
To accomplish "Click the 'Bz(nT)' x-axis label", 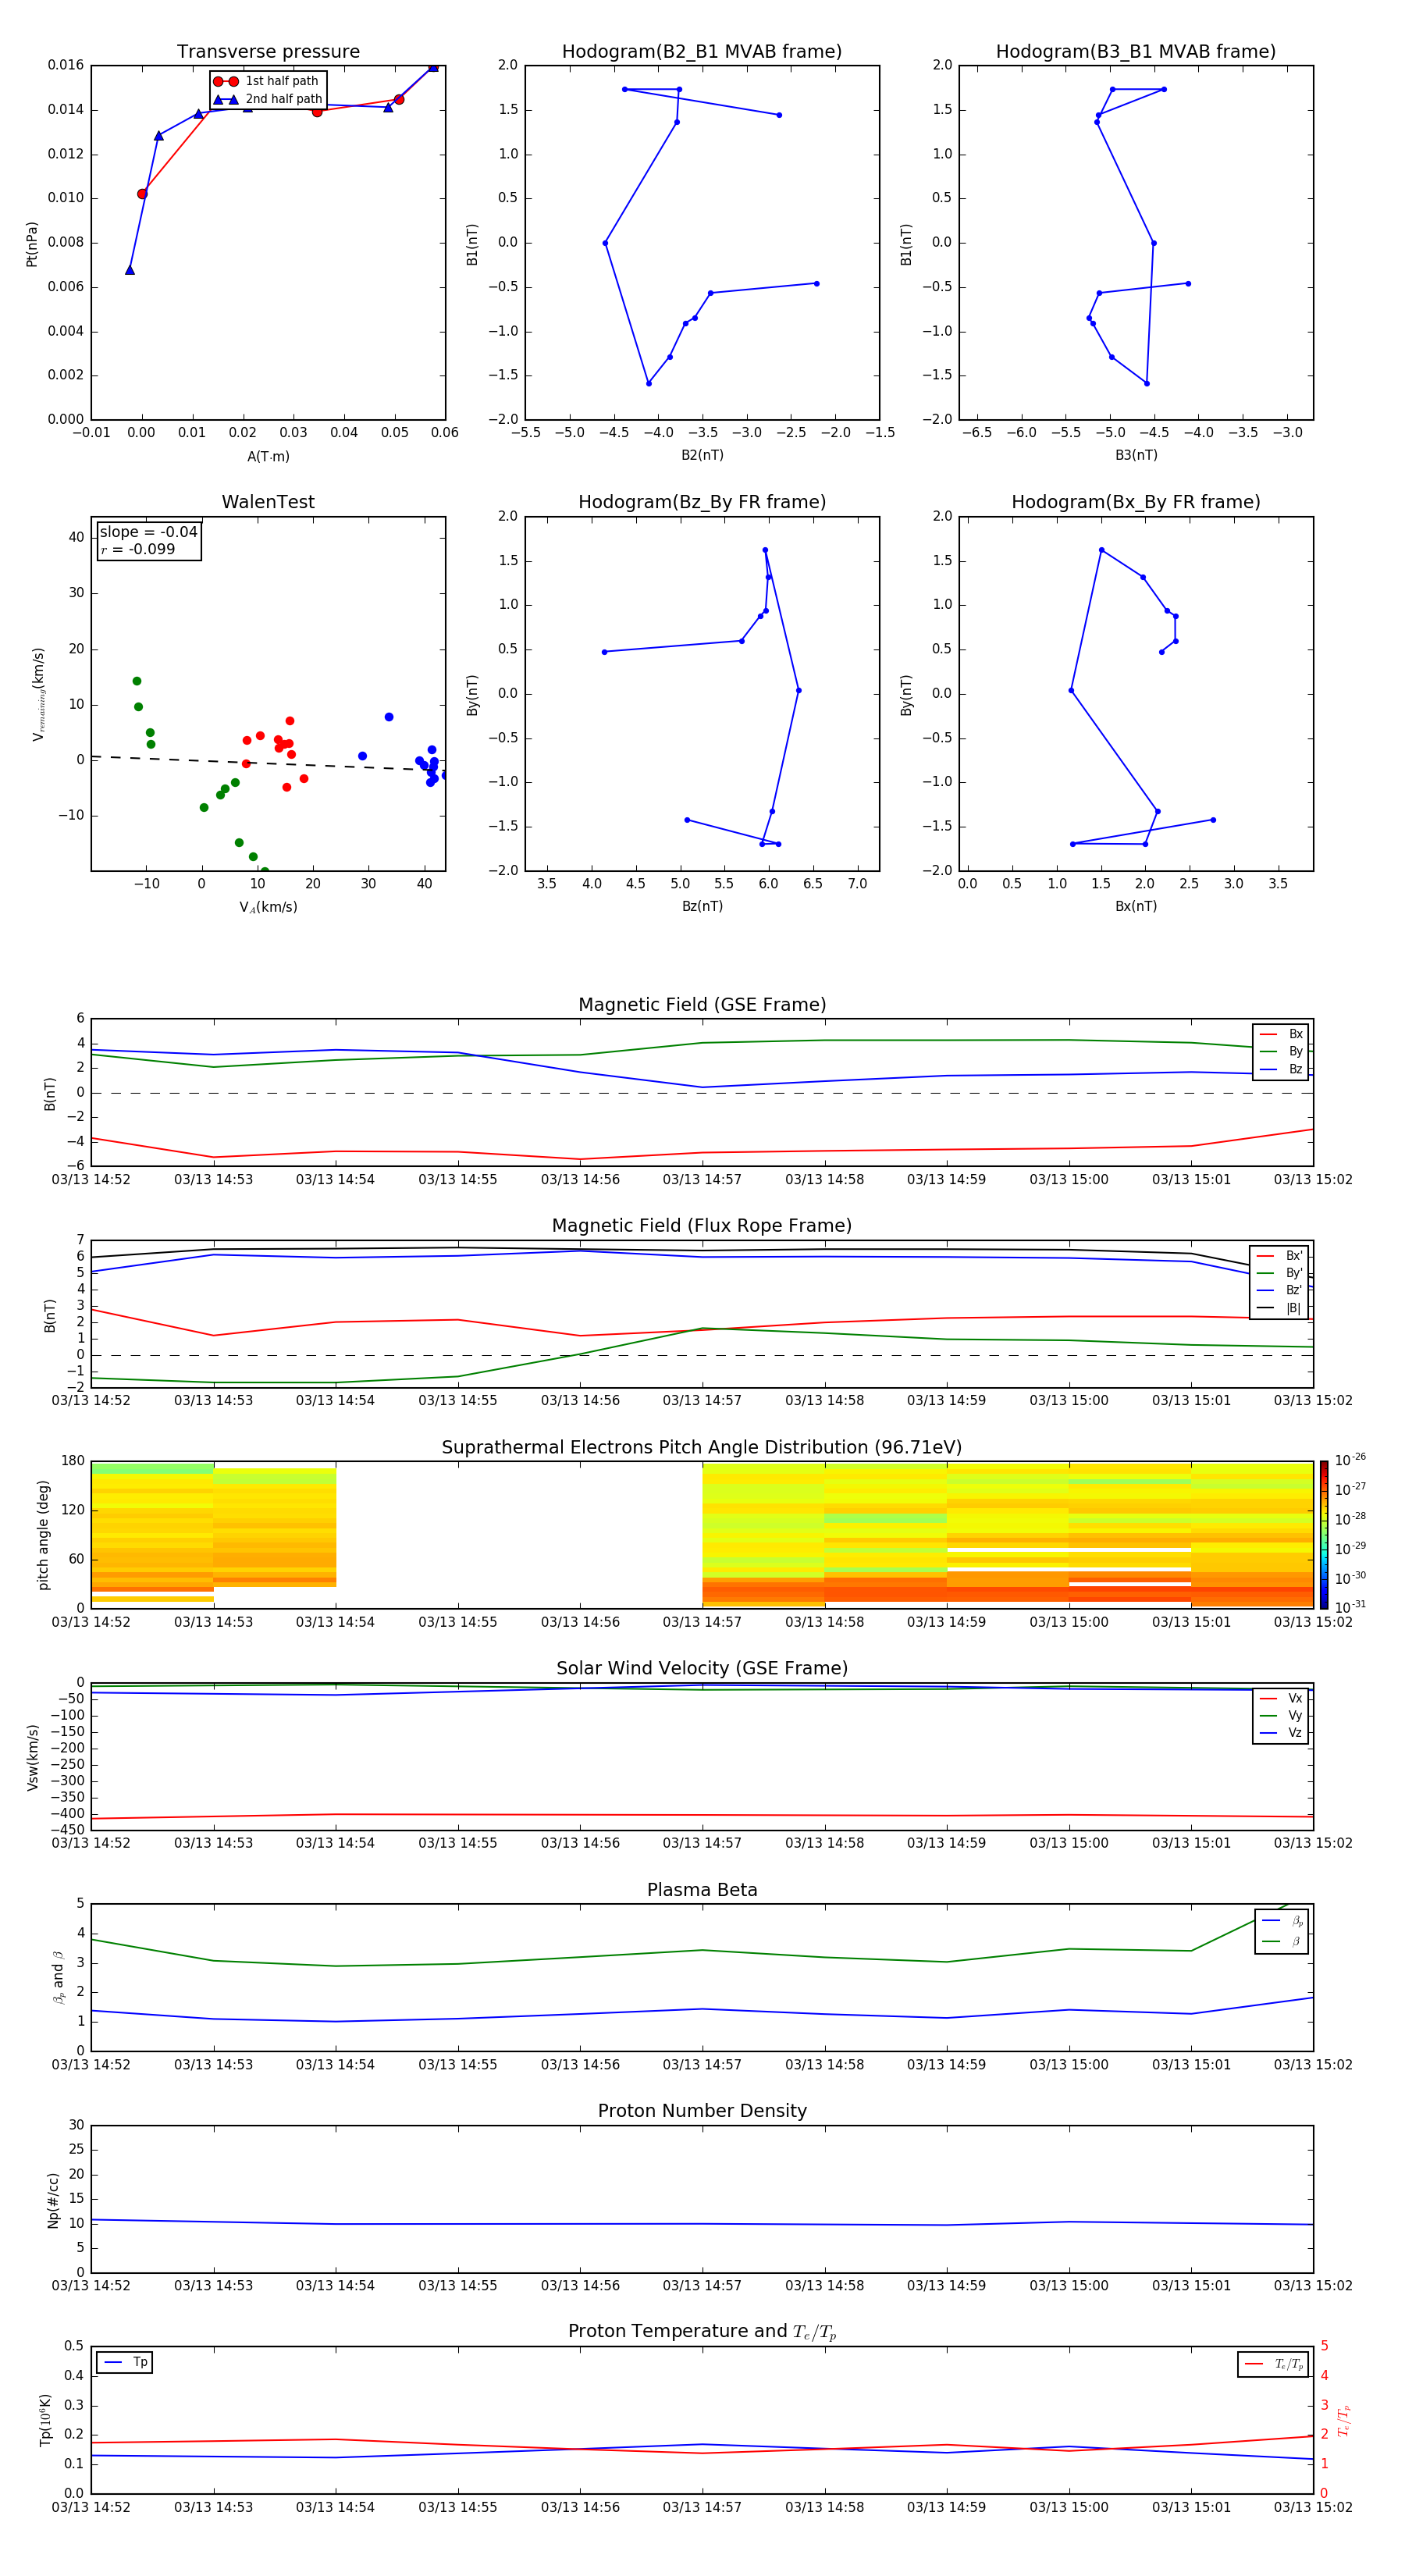I will [702, 906].
